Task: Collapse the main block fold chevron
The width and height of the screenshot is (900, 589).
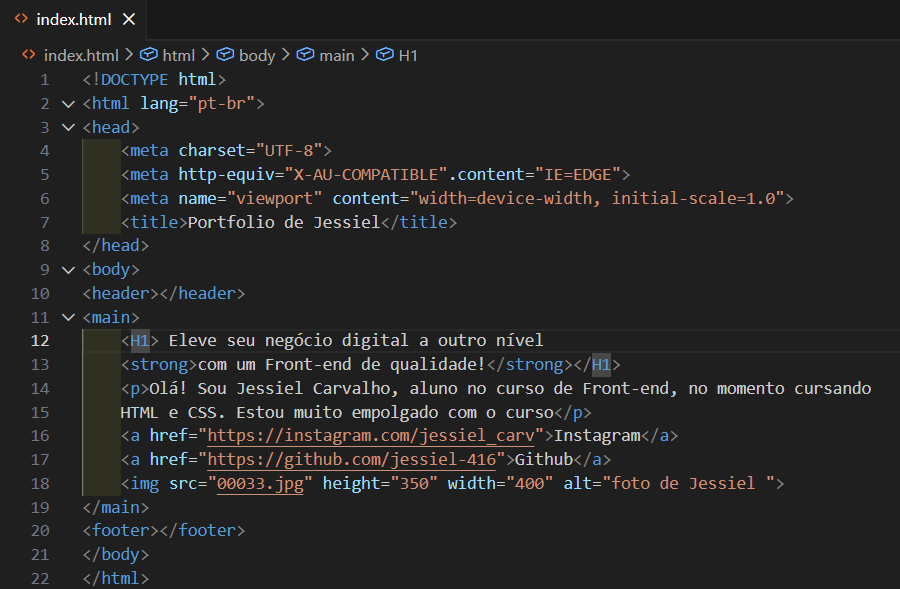Action: click(68, 317)
